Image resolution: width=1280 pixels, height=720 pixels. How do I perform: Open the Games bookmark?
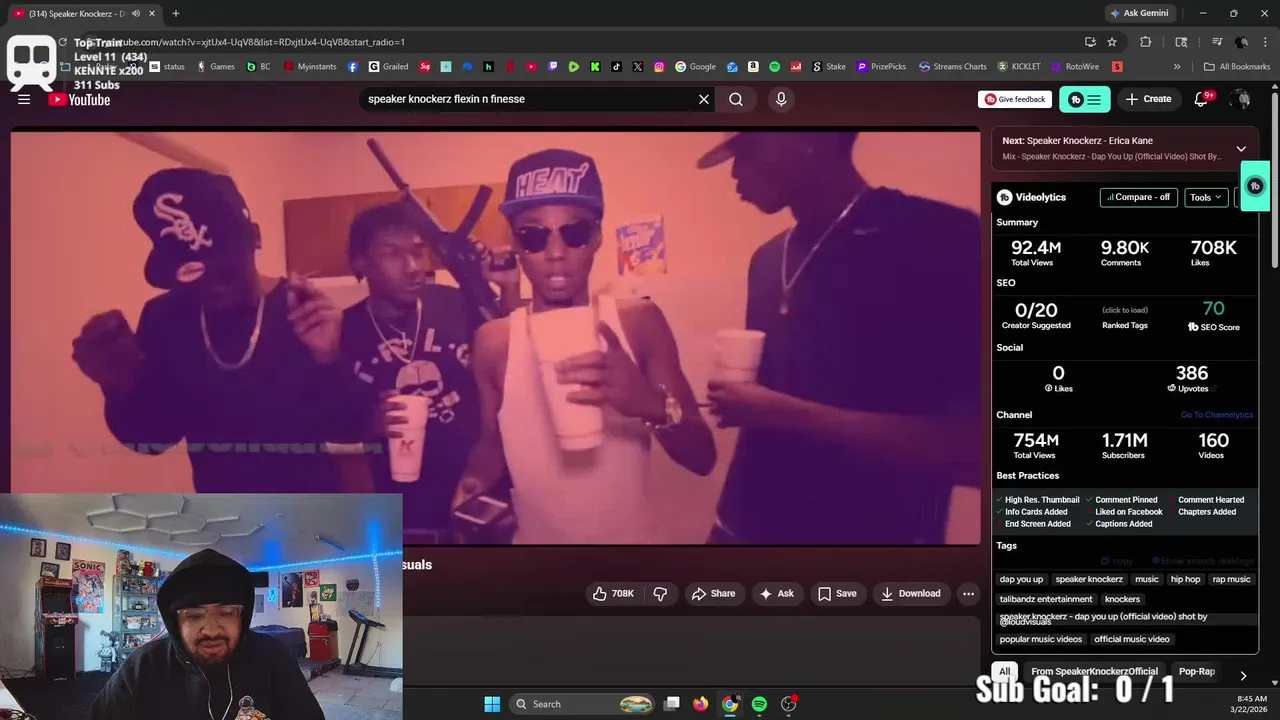pos(215,67)
